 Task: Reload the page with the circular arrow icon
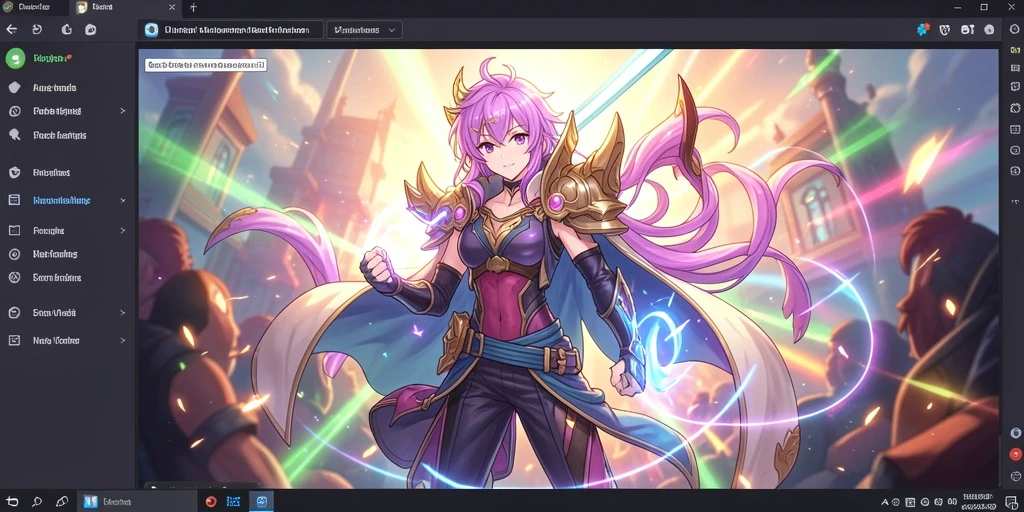(37, 29)
